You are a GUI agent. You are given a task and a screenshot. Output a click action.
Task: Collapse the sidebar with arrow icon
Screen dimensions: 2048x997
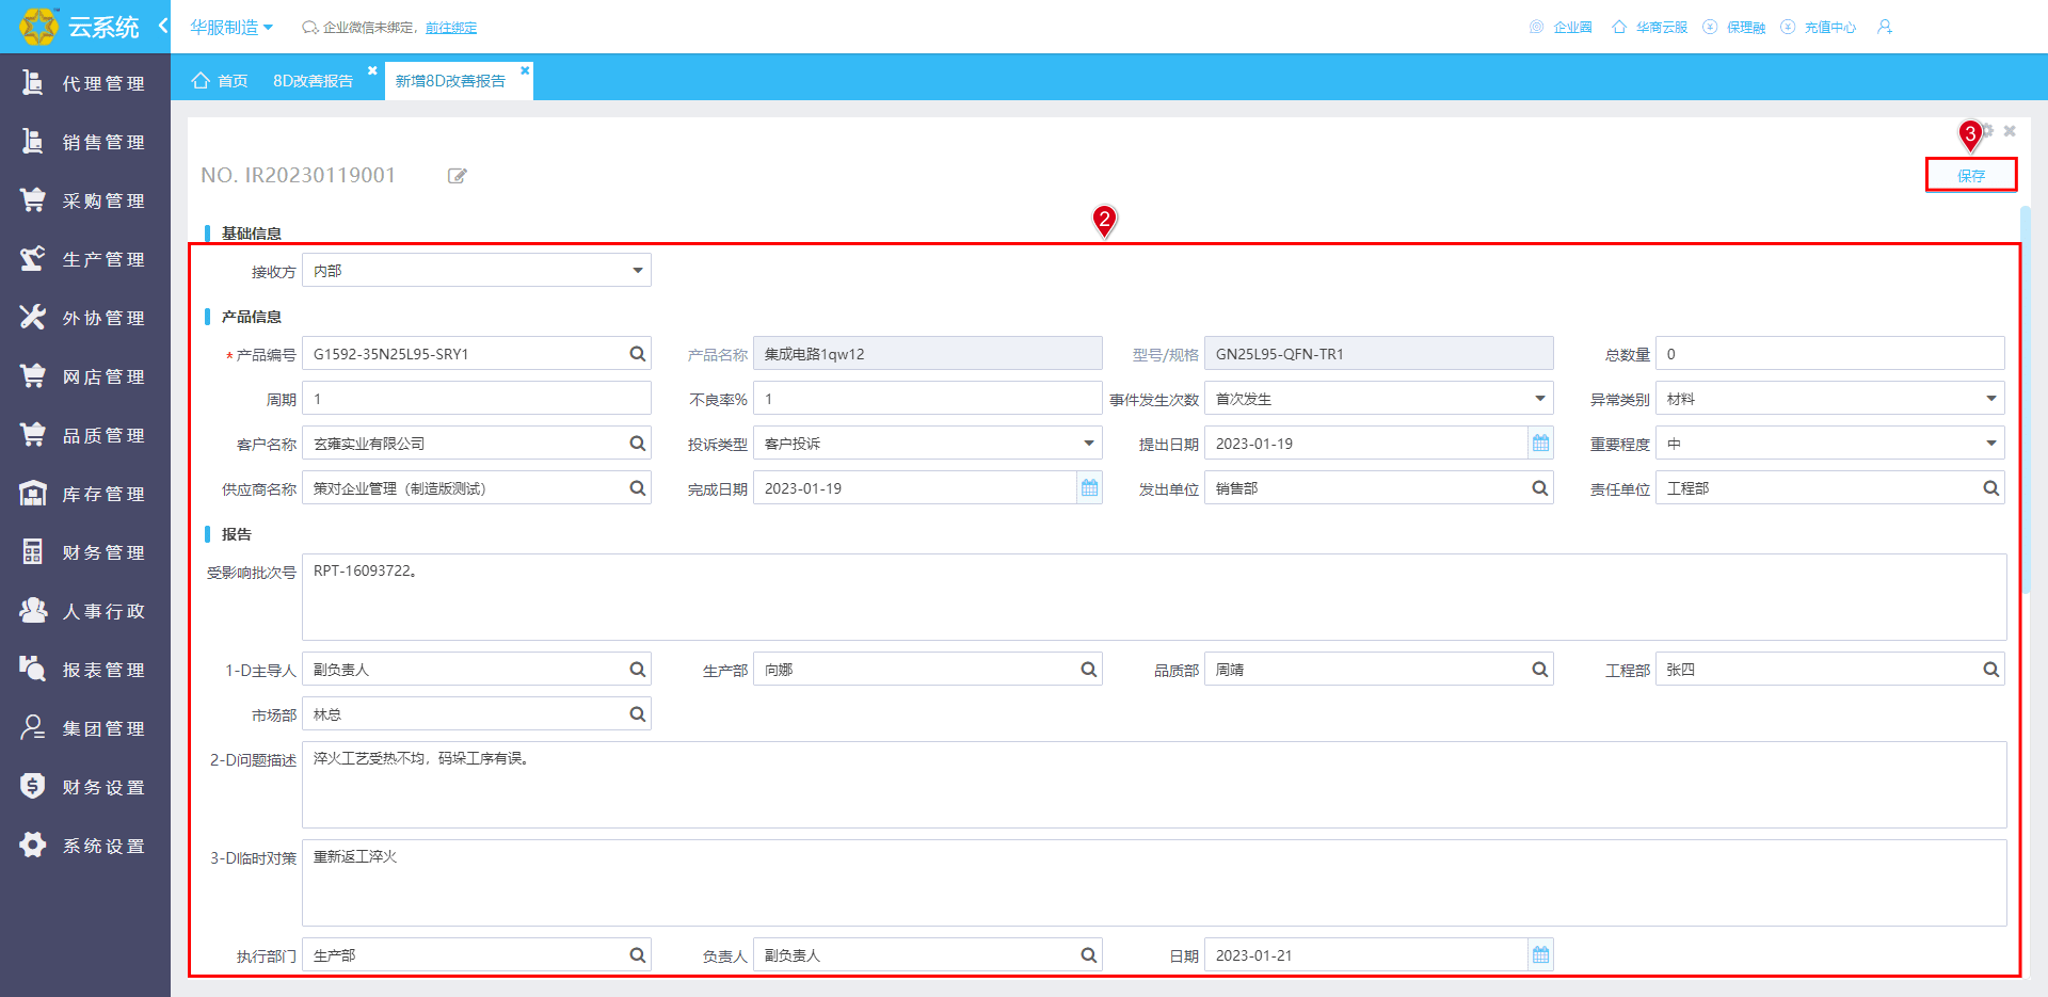[x=163, y=26]
